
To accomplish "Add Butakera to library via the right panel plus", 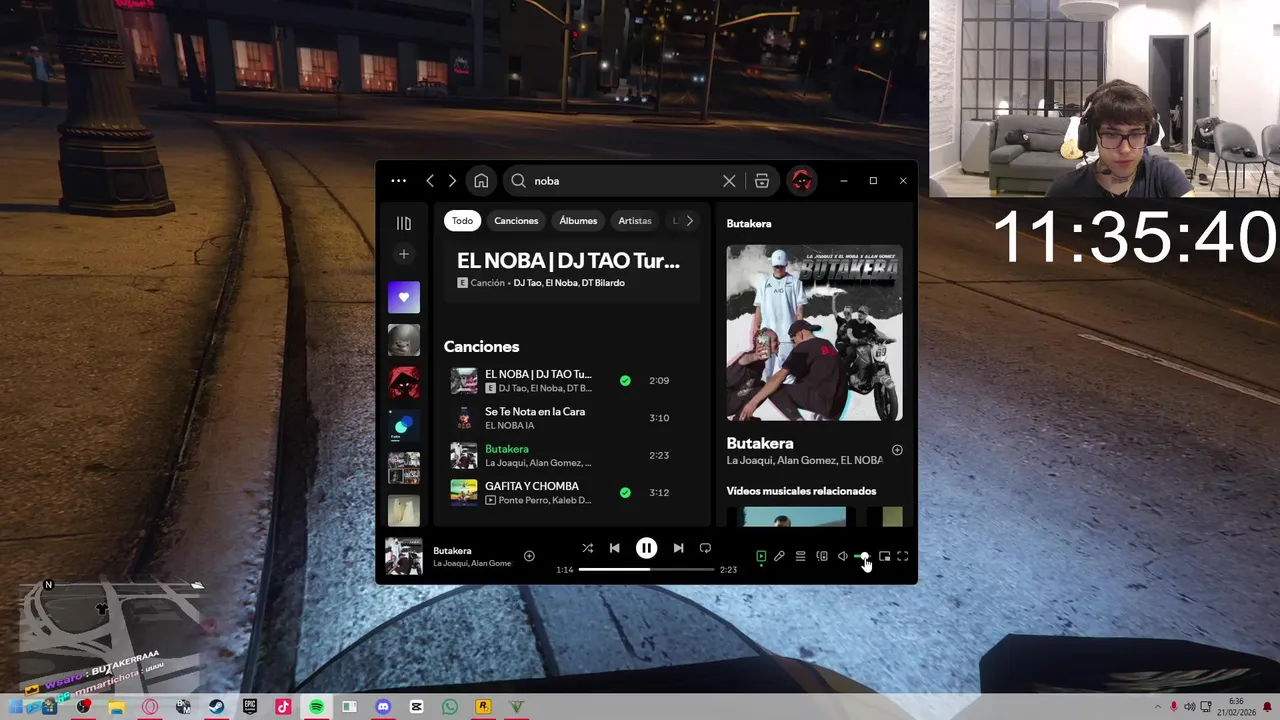I will (897, 450).
